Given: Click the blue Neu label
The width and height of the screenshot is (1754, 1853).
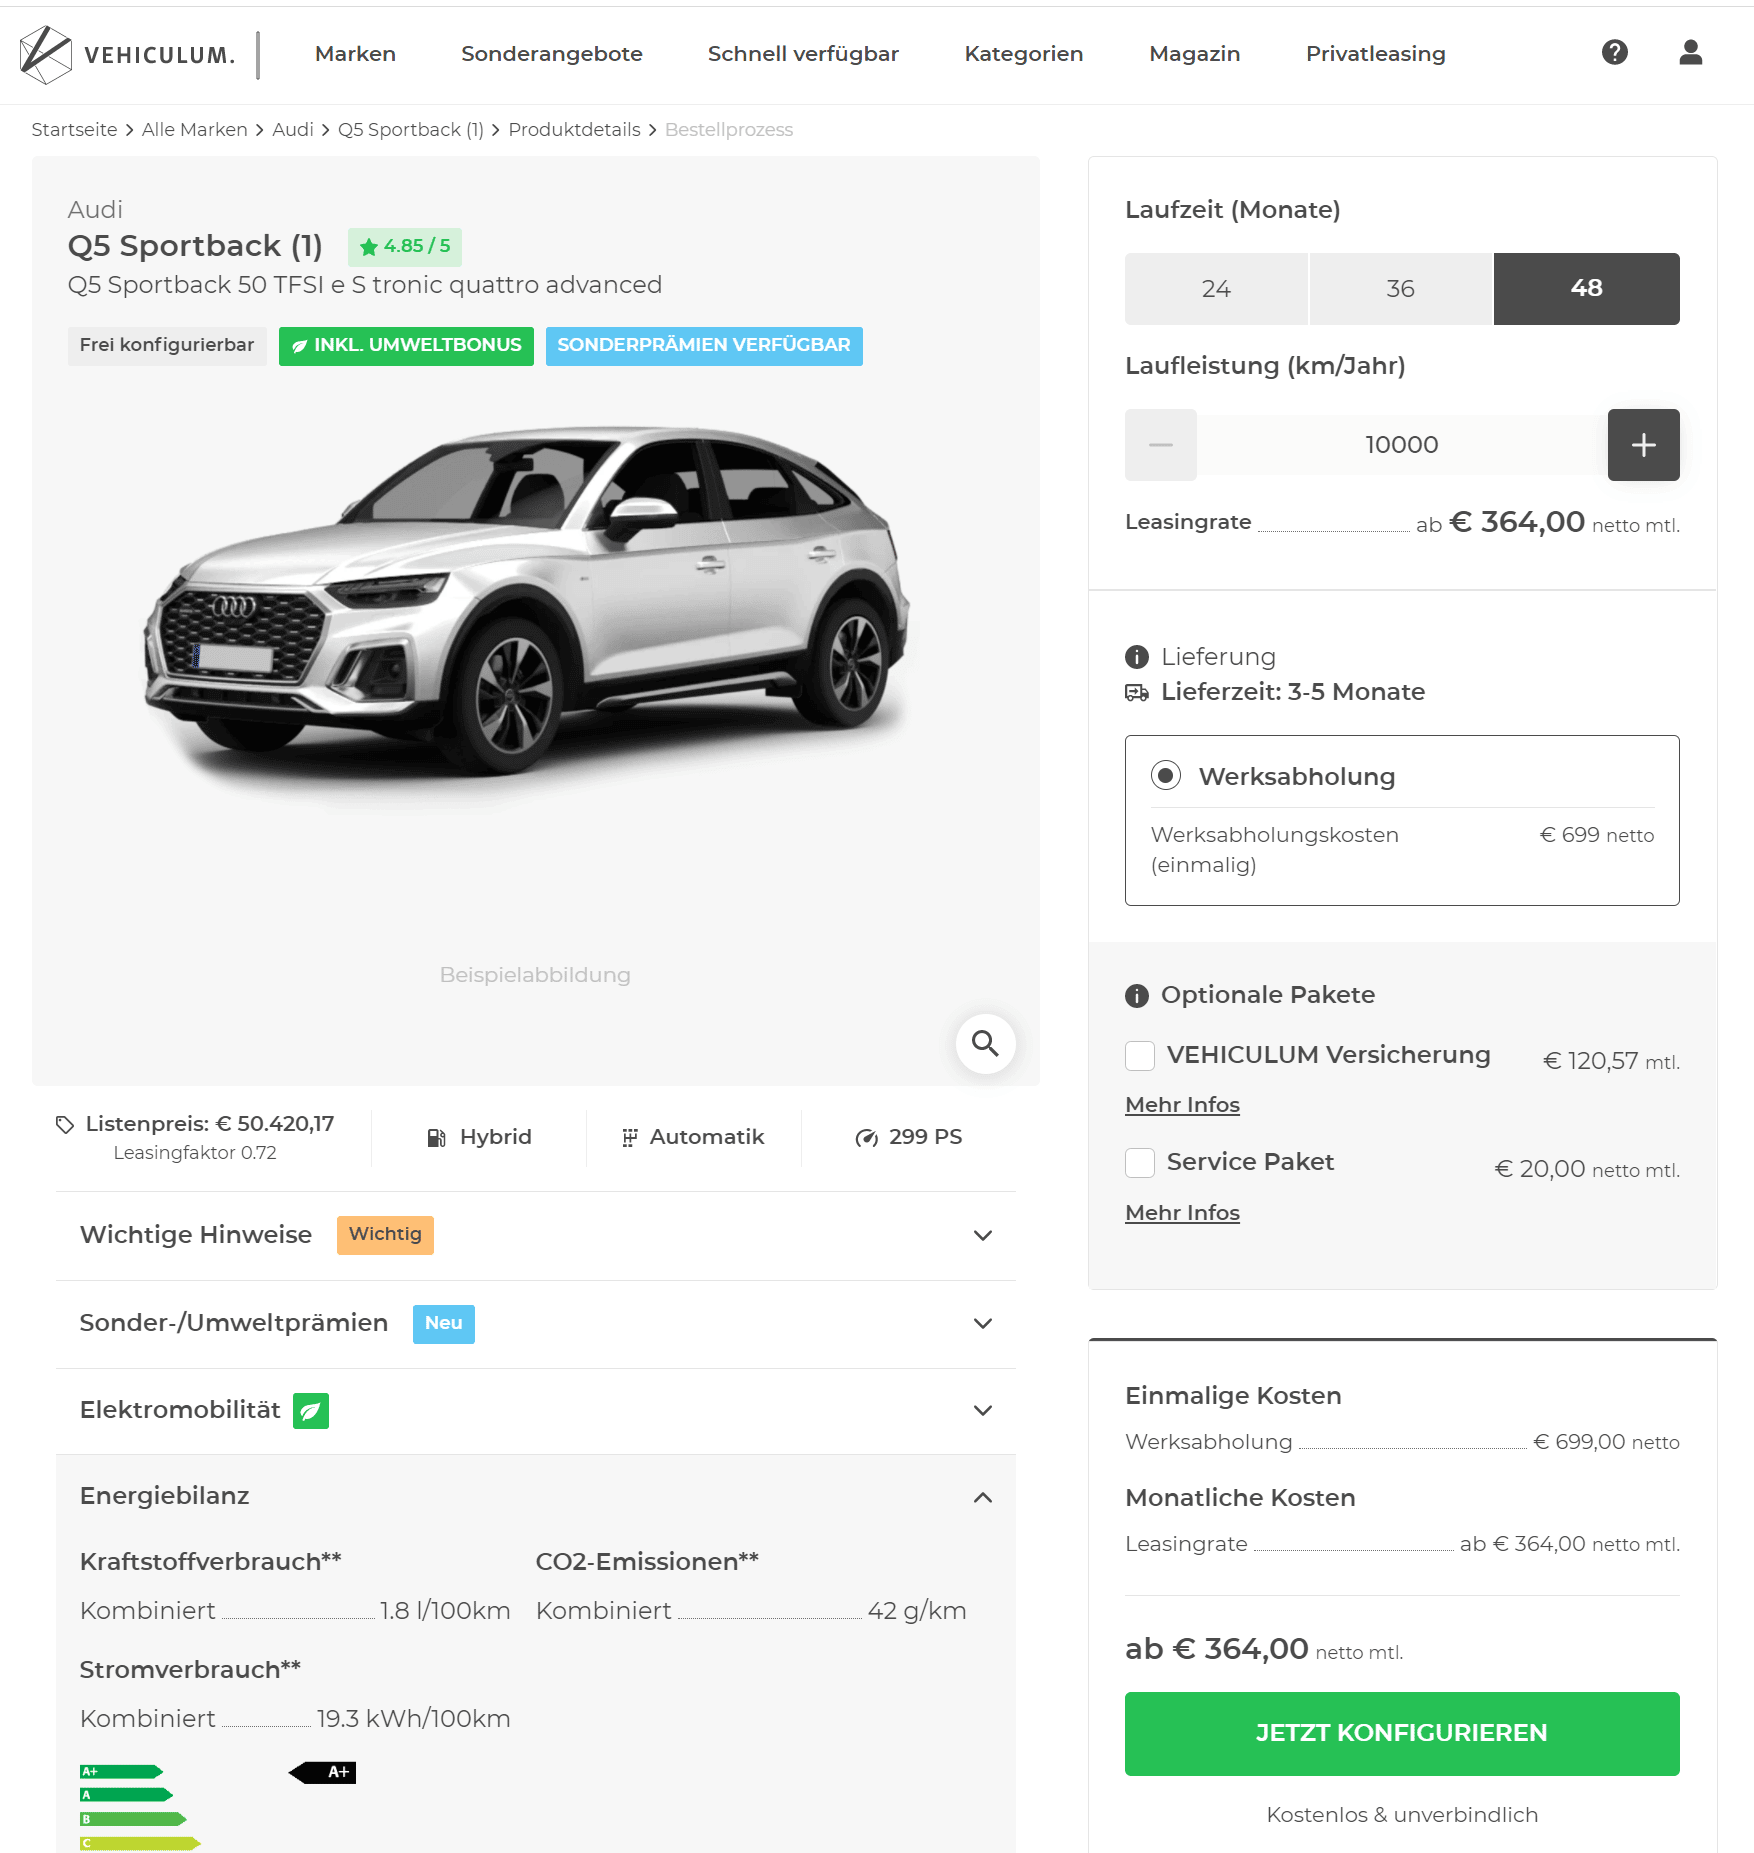Looking at the screenshot, I should tap(444, 1324).
